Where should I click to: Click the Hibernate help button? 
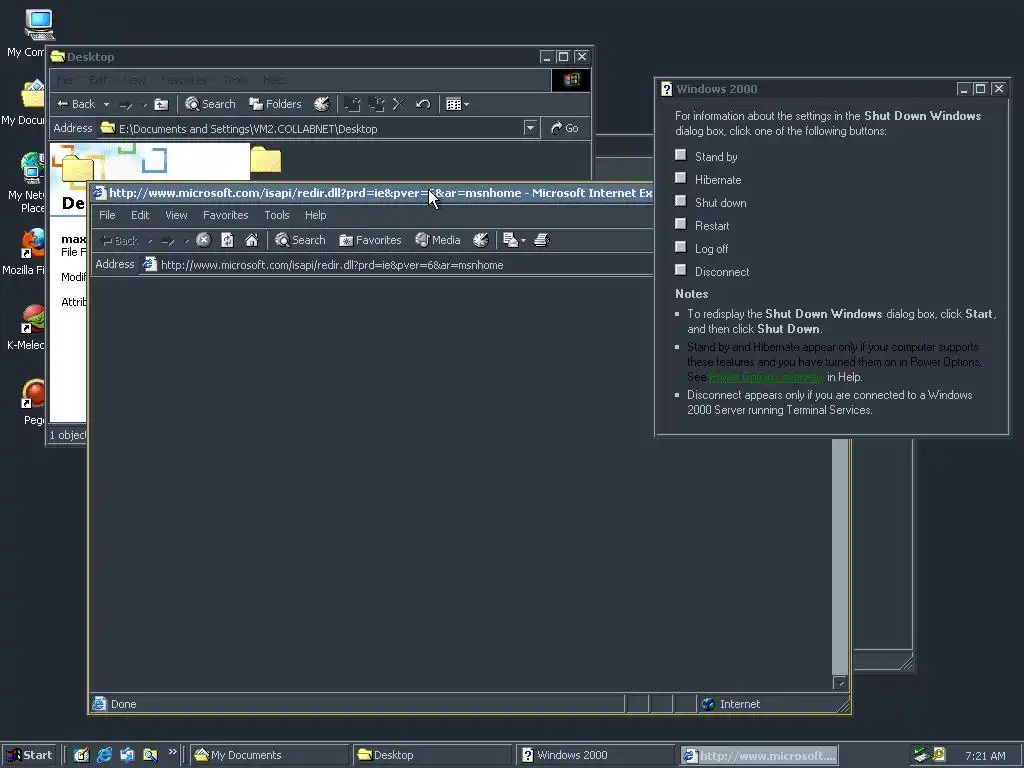coord(680,178)
